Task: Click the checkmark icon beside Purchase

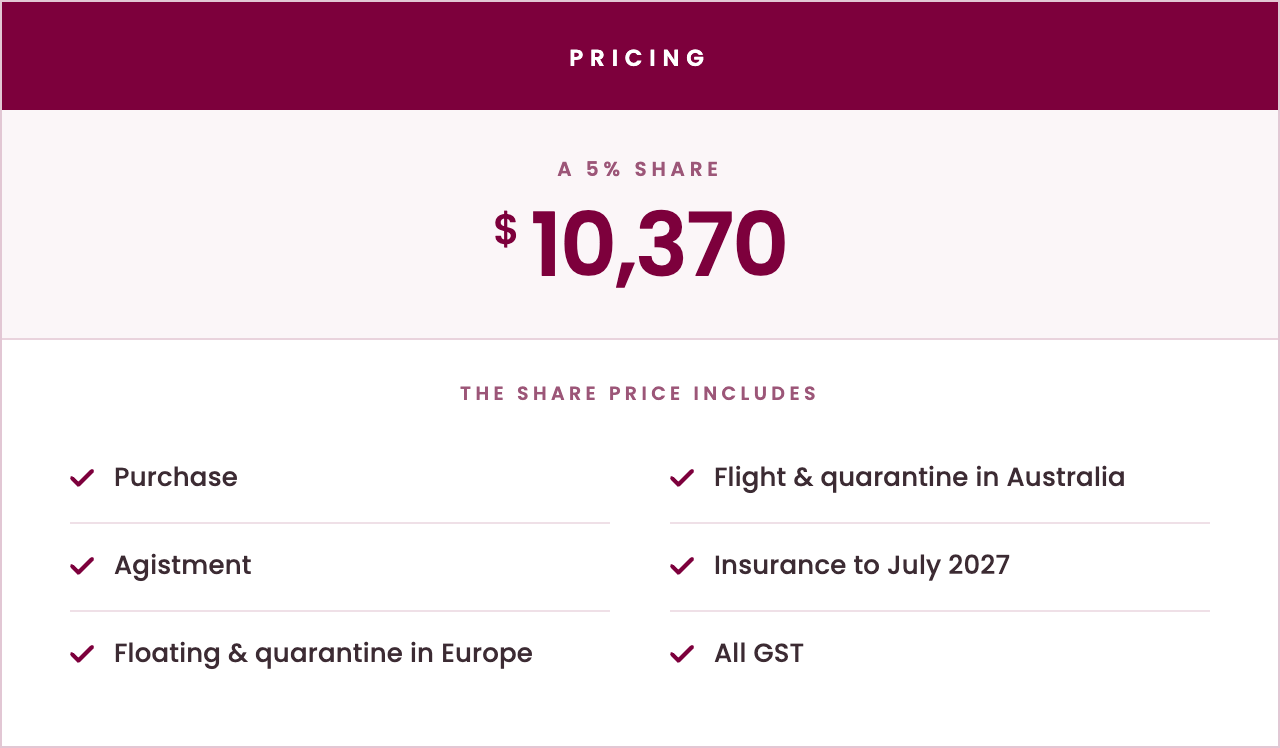Action: [82, 478]
